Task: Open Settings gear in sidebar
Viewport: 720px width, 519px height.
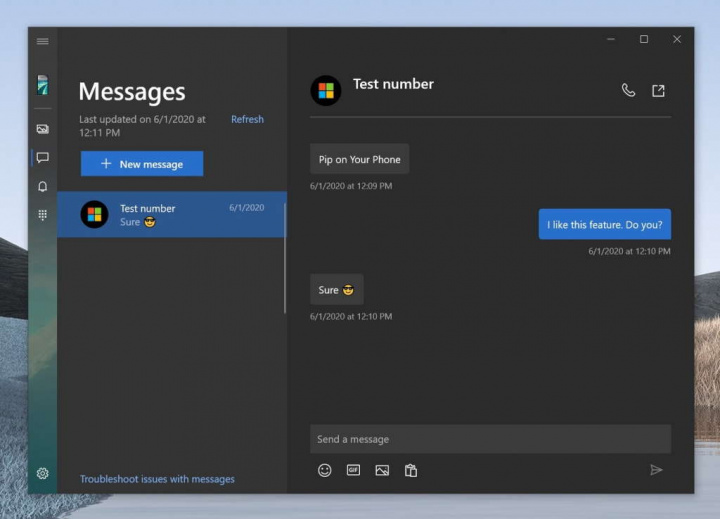Action: pos(42,473)
